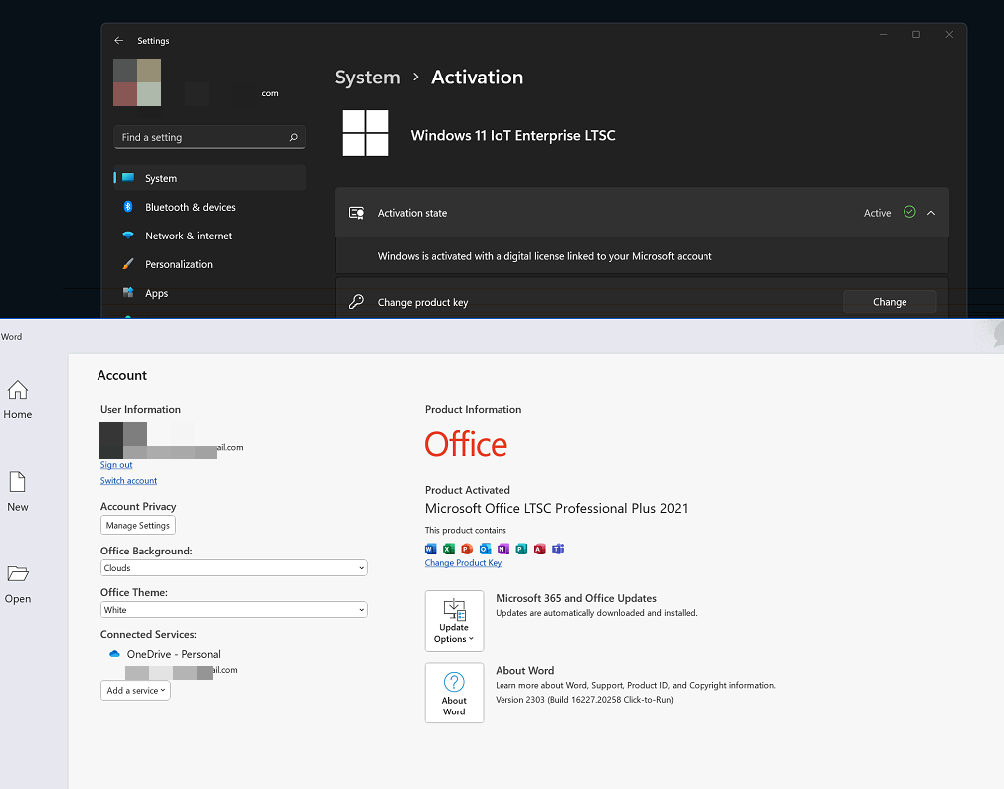Select Network & internet in Settings

pyautogui.click(x=210, y=236)
